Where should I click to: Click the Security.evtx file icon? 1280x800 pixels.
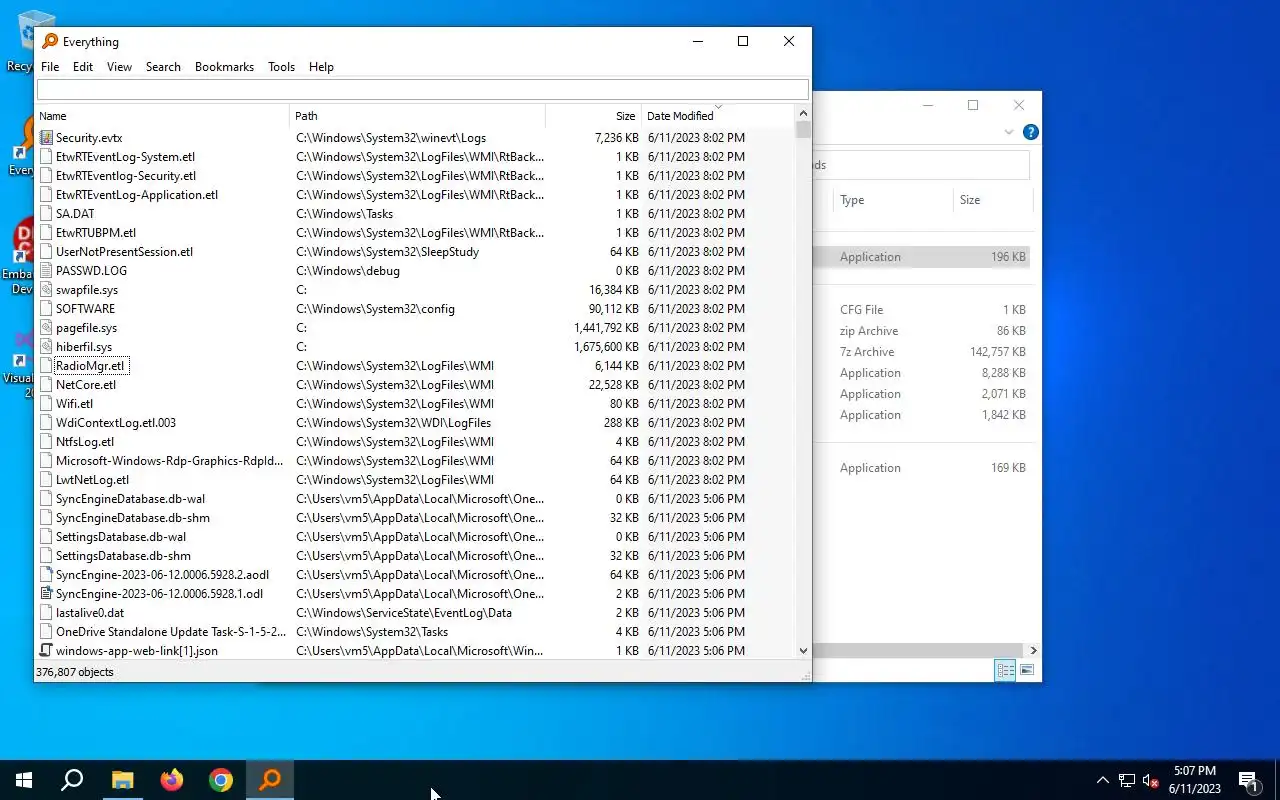[x=46, y=138]
